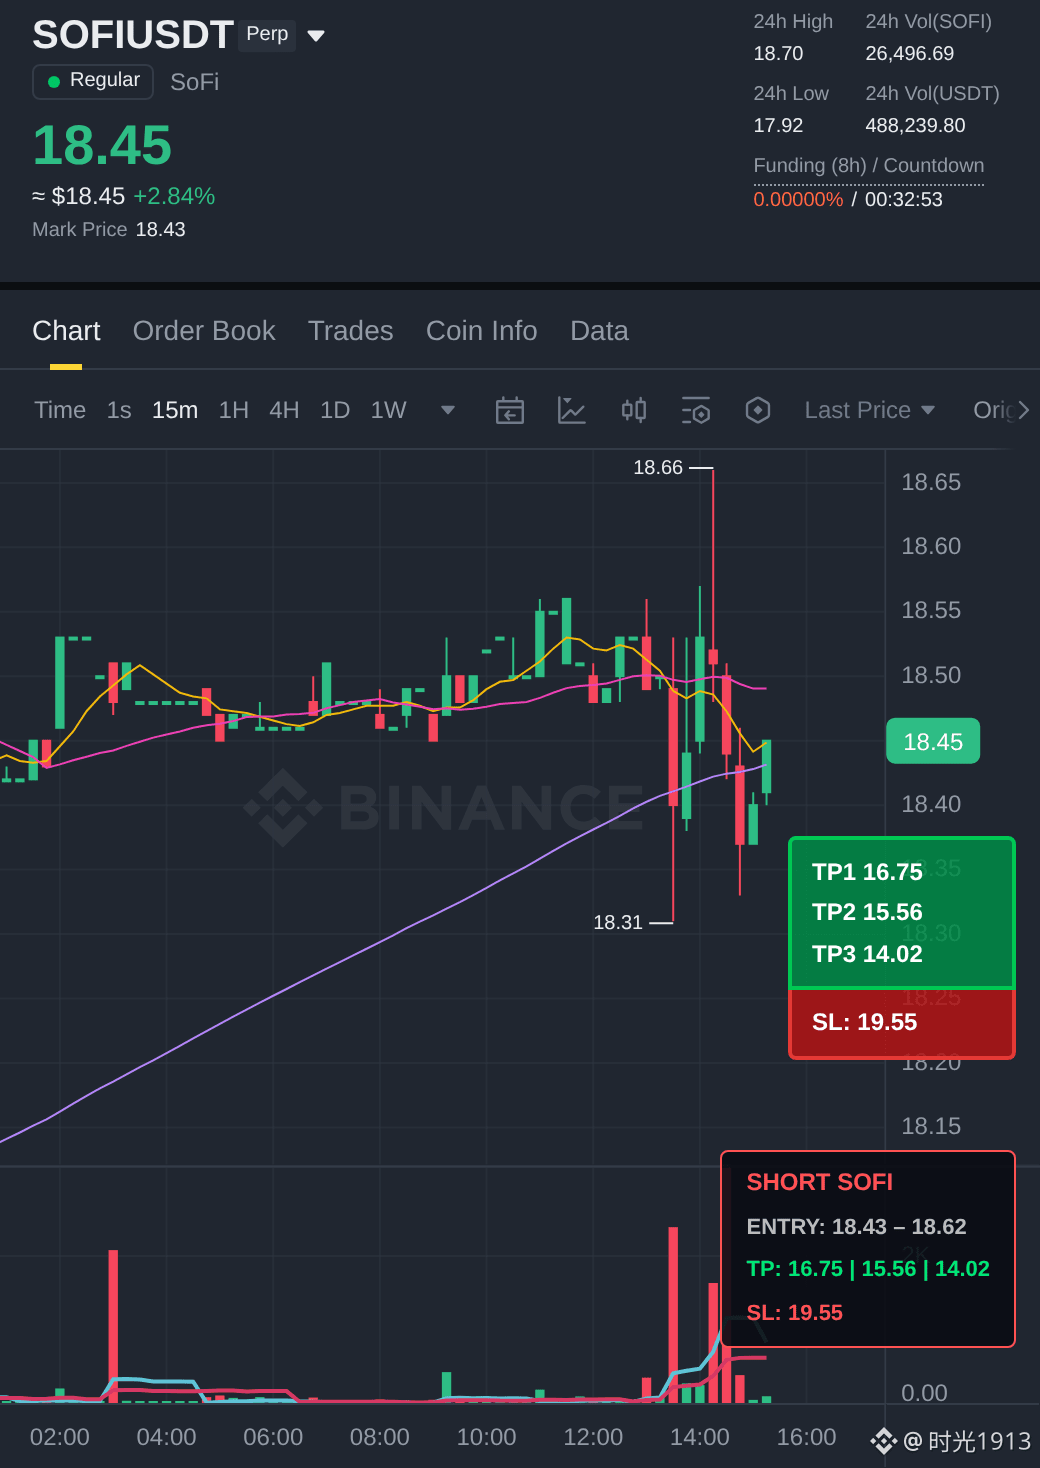Open the hexagon chart preferences icon
The width and height of the screenshot is (1040, 1468).
(758, 410)
